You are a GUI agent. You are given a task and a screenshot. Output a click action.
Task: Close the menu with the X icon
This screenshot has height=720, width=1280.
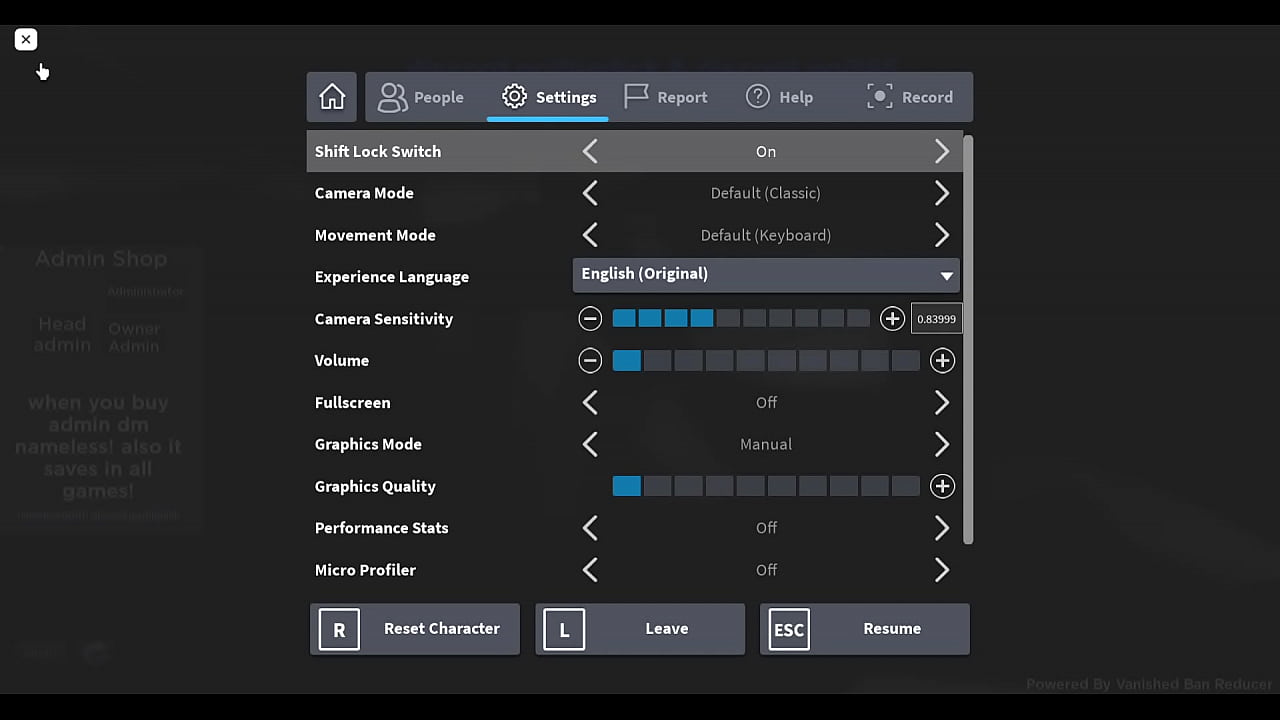26,39
